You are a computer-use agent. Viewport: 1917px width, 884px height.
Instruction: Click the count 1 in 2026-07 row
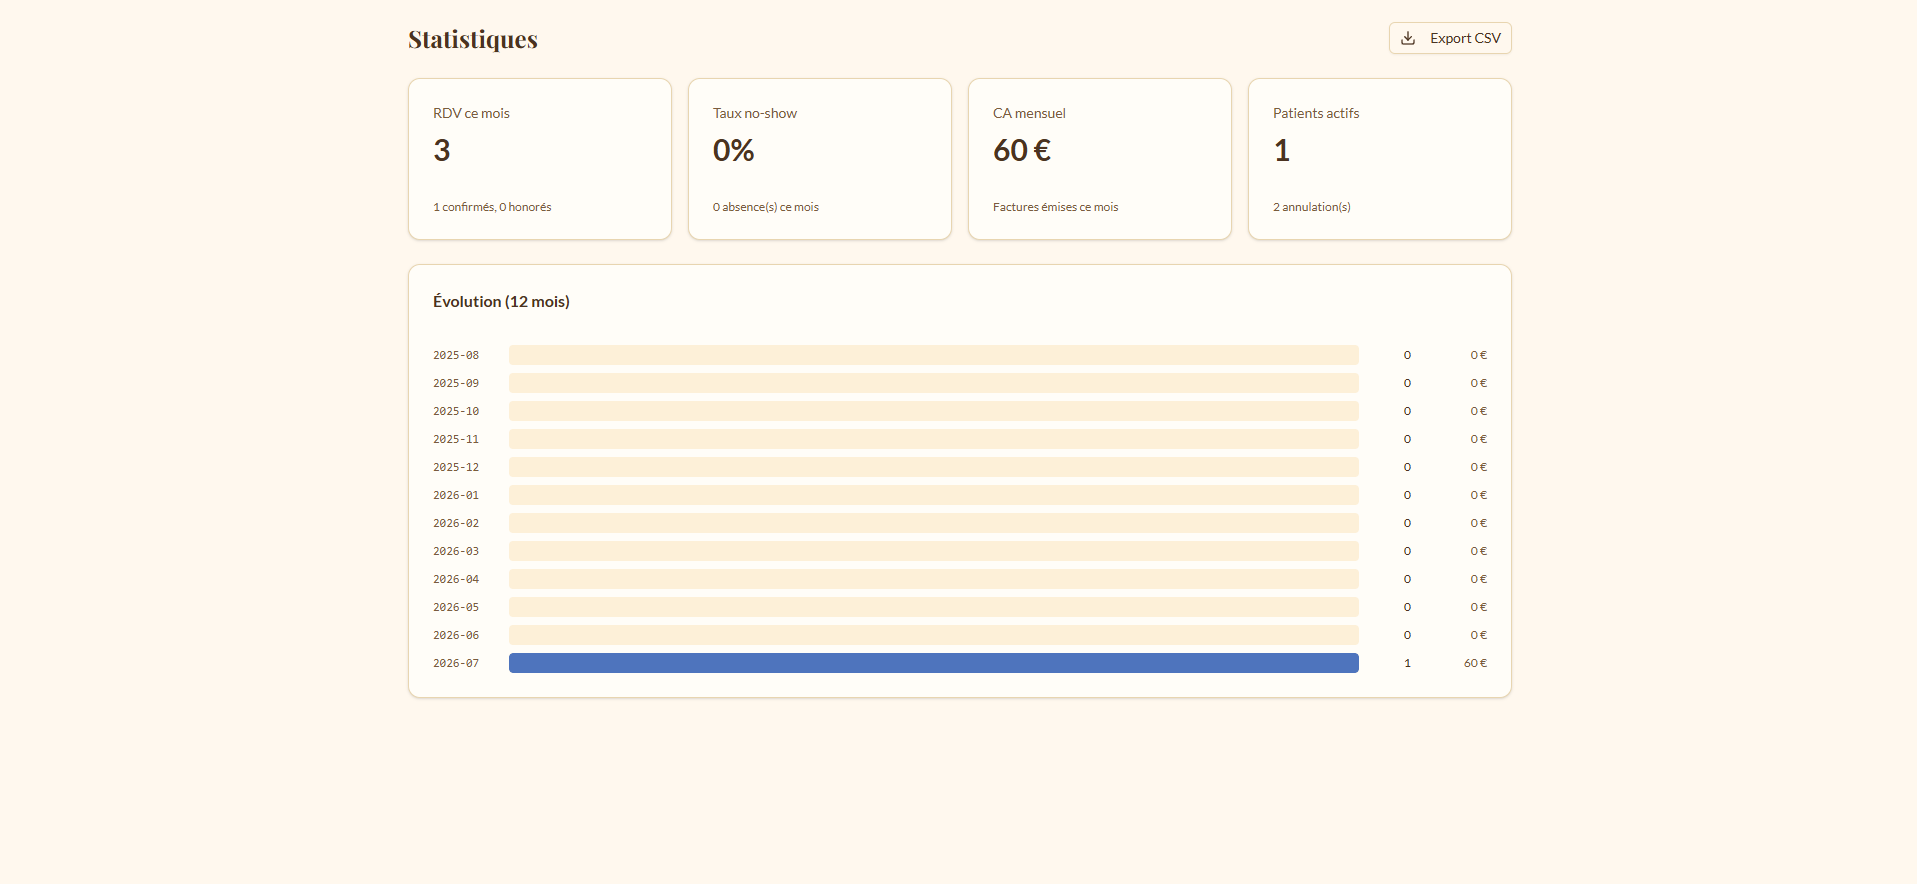pos(1407,663)
